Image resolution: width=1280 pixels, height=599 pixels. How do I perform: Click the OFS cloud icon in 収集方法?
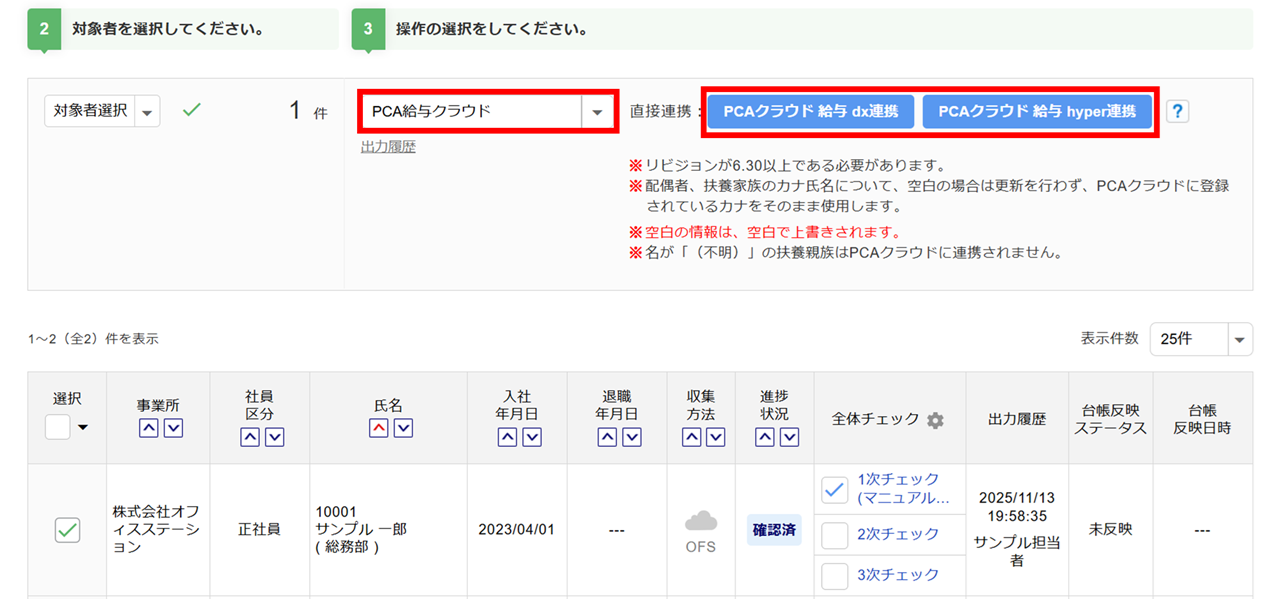701,522
